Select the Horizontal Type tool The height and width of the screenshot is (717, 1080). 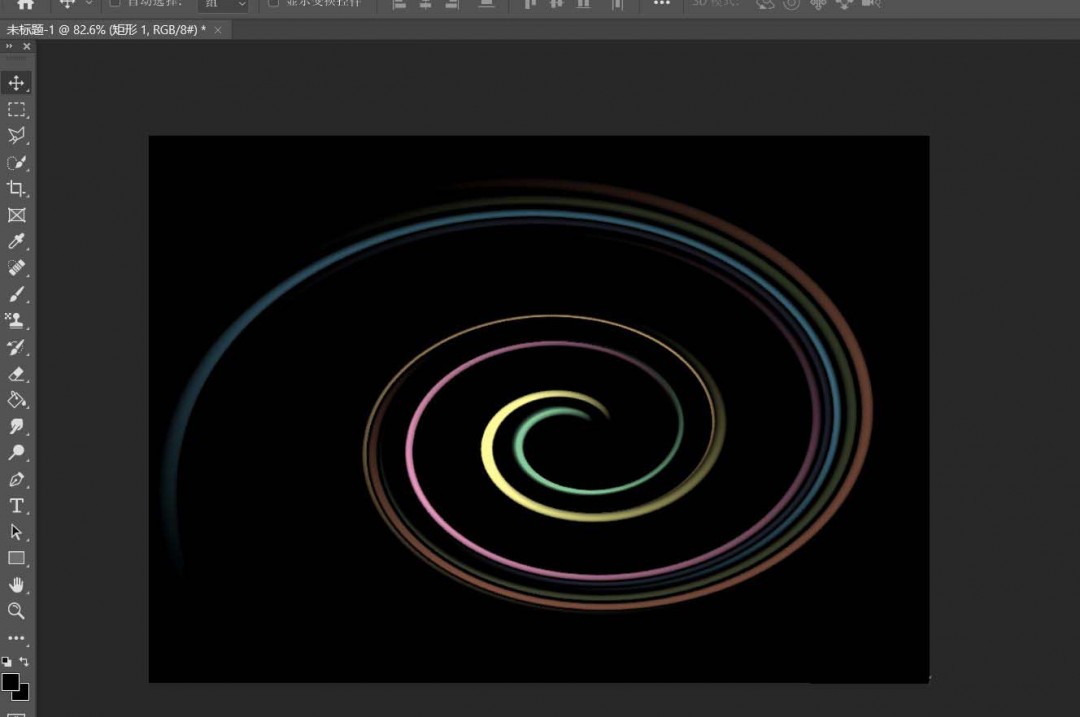pos(17,506)
